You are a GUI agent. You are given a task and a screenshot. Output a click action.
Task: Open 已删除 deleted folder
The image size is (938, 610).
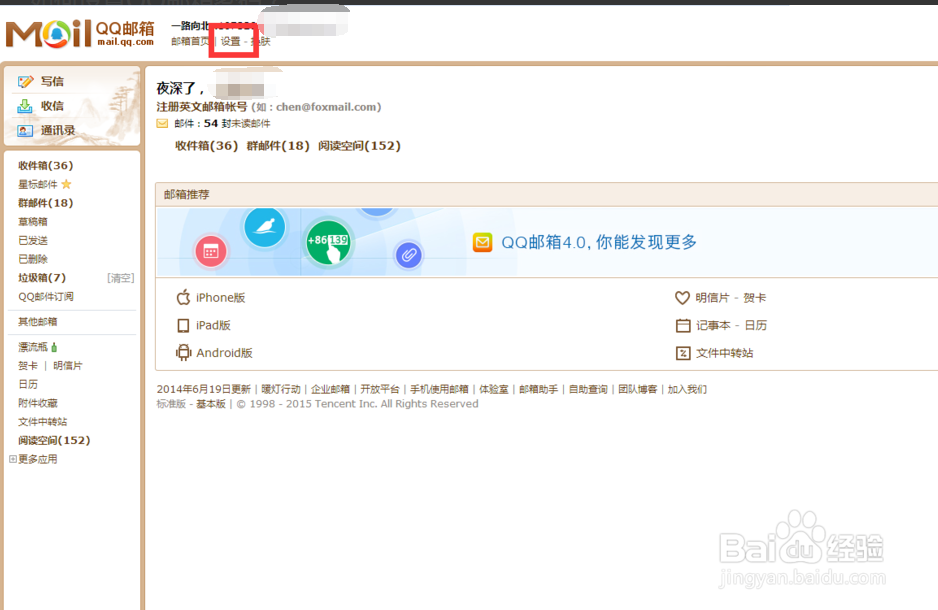(33, 259)
